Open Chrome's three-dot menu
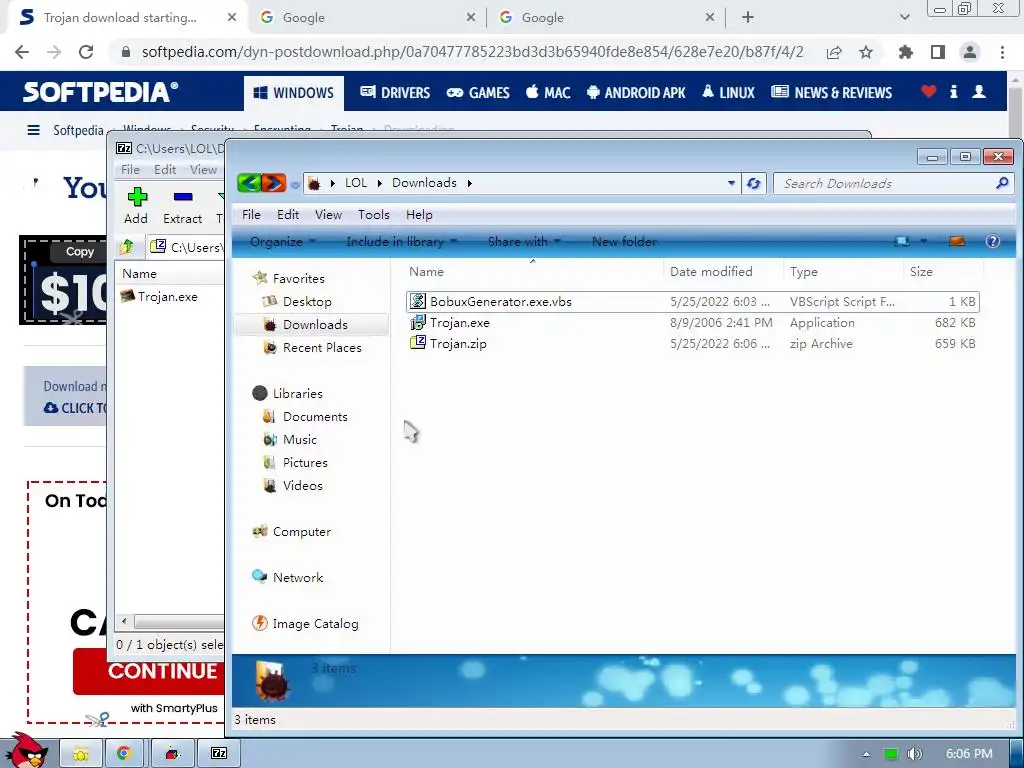The height and width of the screenshot is (768, 1024). click(x=1002, y=52)
